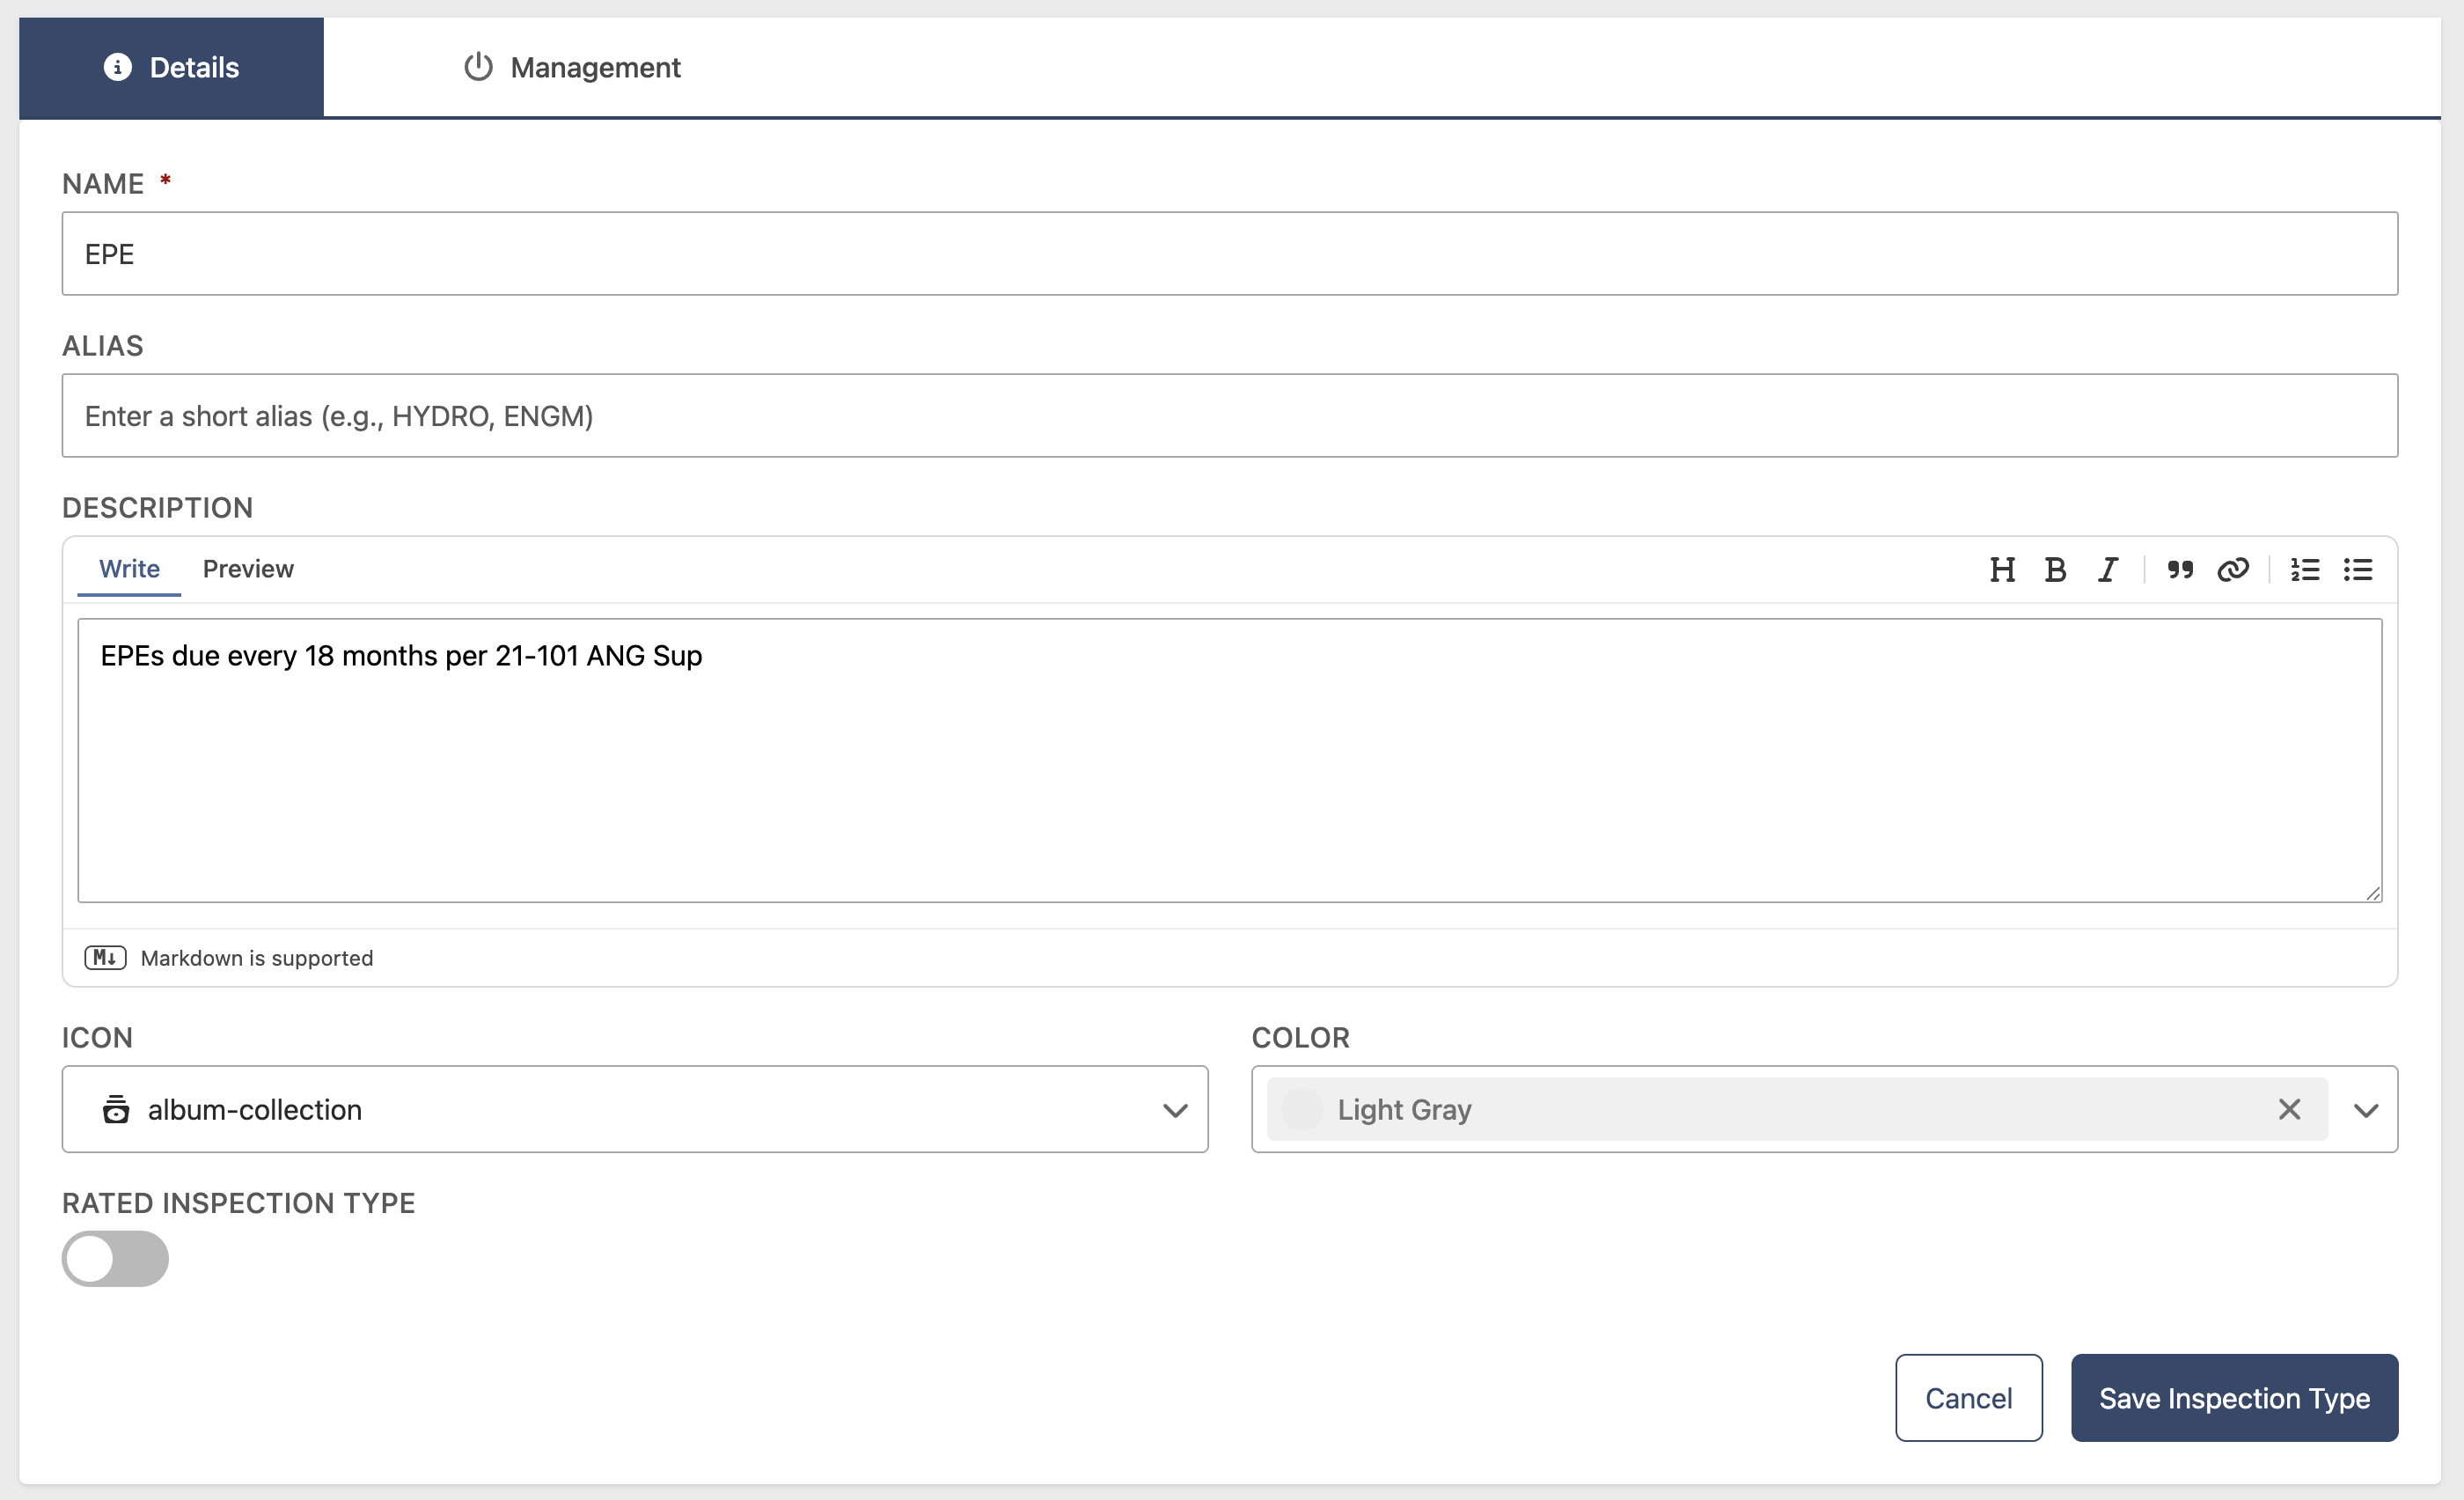2464x1500 pixels.
Task: Apply bold formatting in description toolbar
Action: point(2055,570)
